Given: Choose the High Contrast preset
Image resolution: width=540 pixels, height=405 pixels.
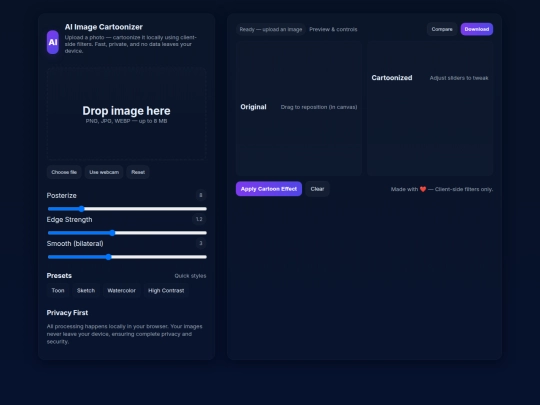Looking at the screenshot, I should (166, 291).
